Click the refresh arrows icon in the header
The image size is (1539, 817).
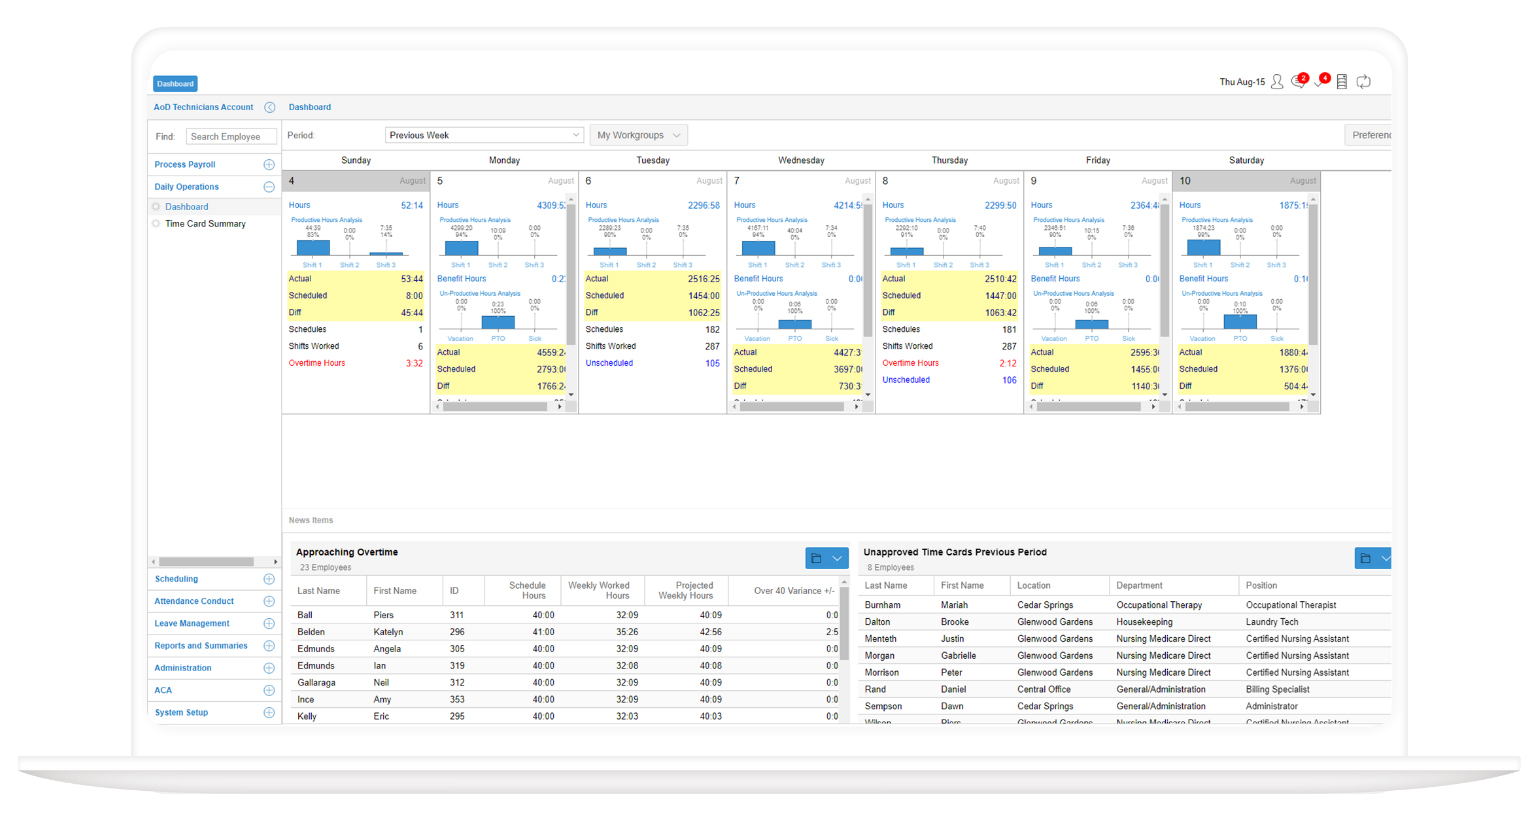[1363, 82]
